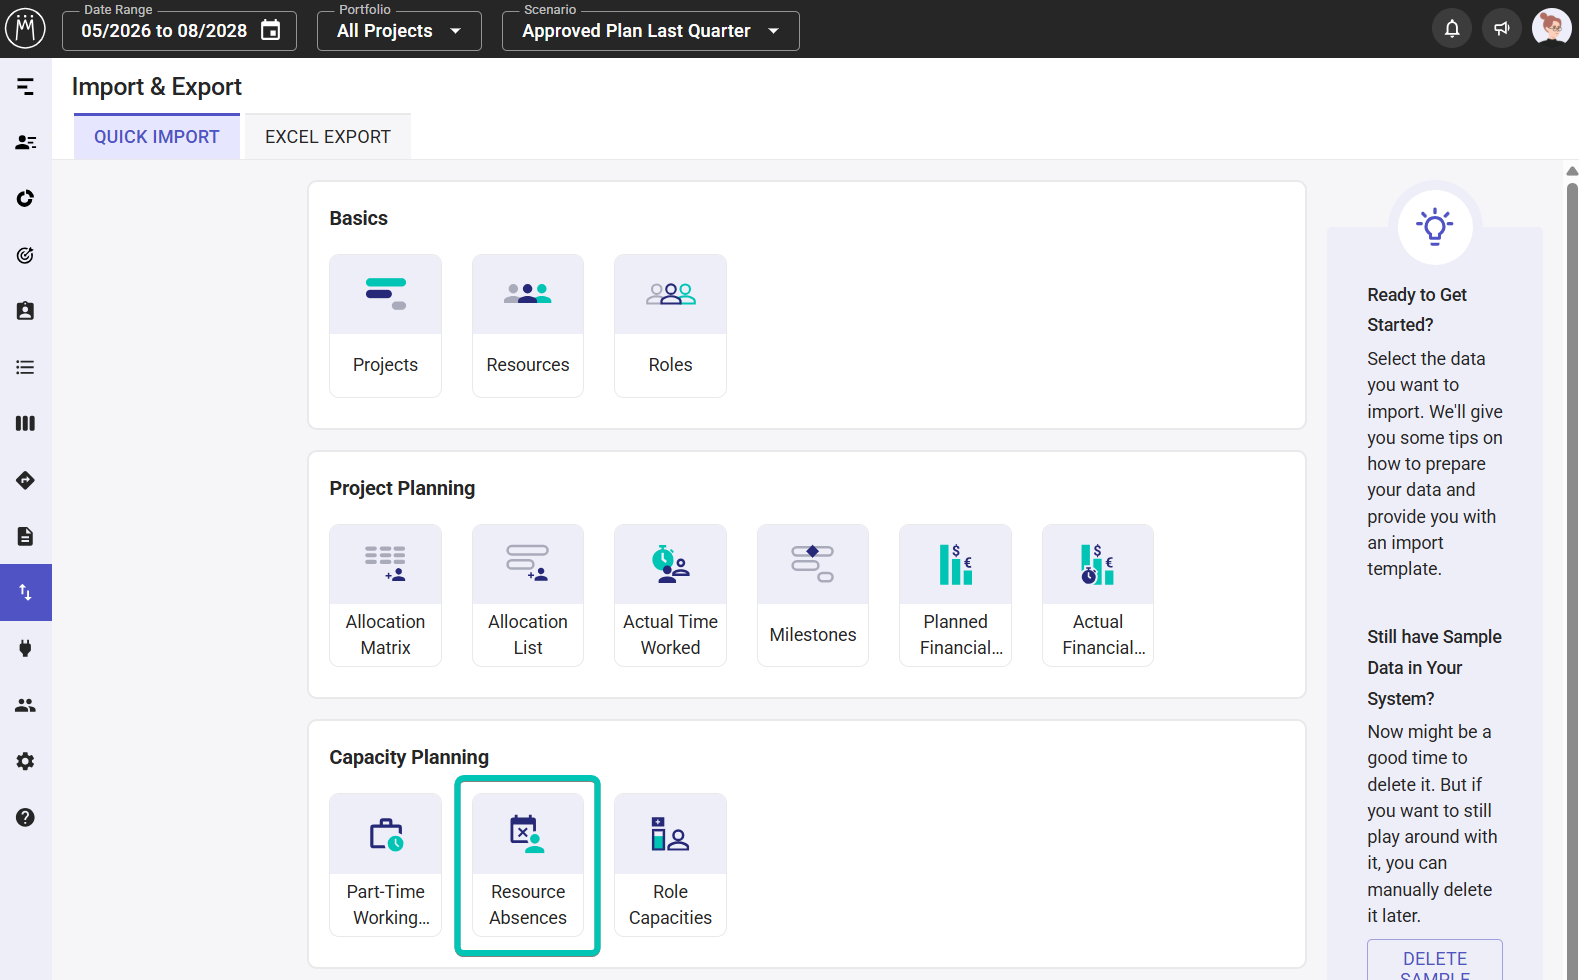Select the Part-Time Working import tile
The image size is (1579, 980).
(385, 865)
